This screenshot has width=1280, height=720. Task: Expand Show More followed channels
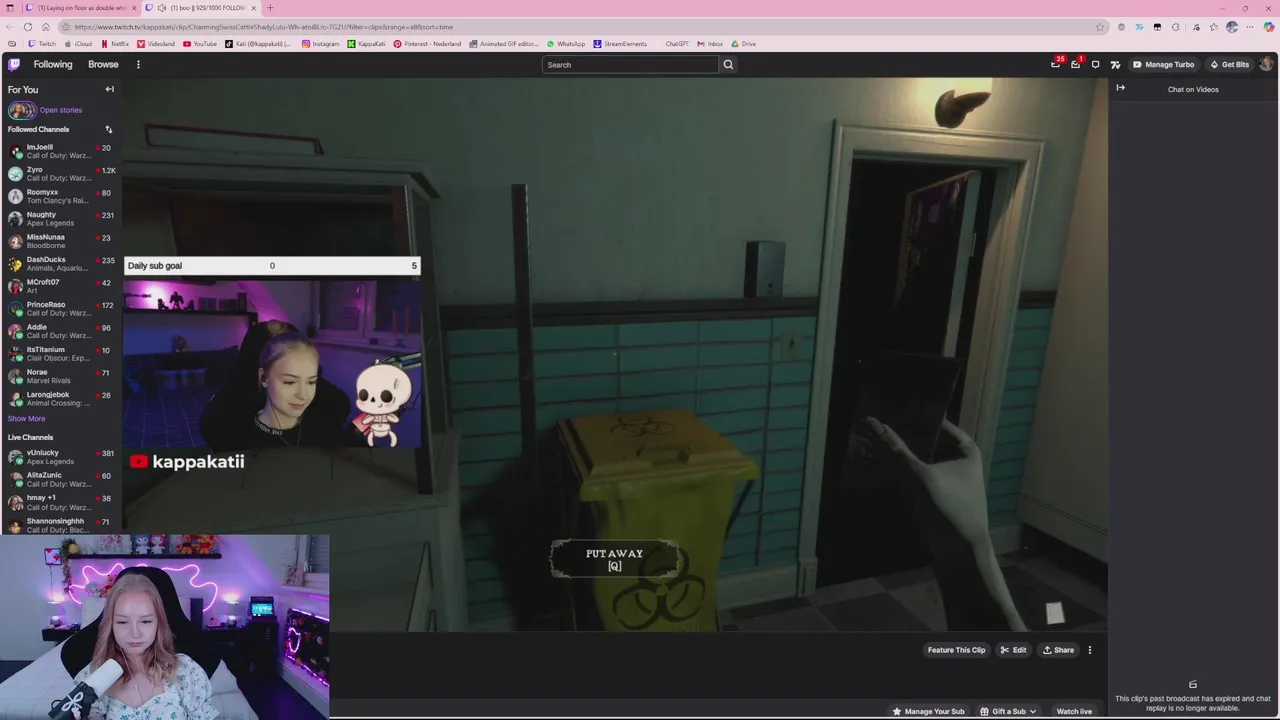click(x=26, y=419)
